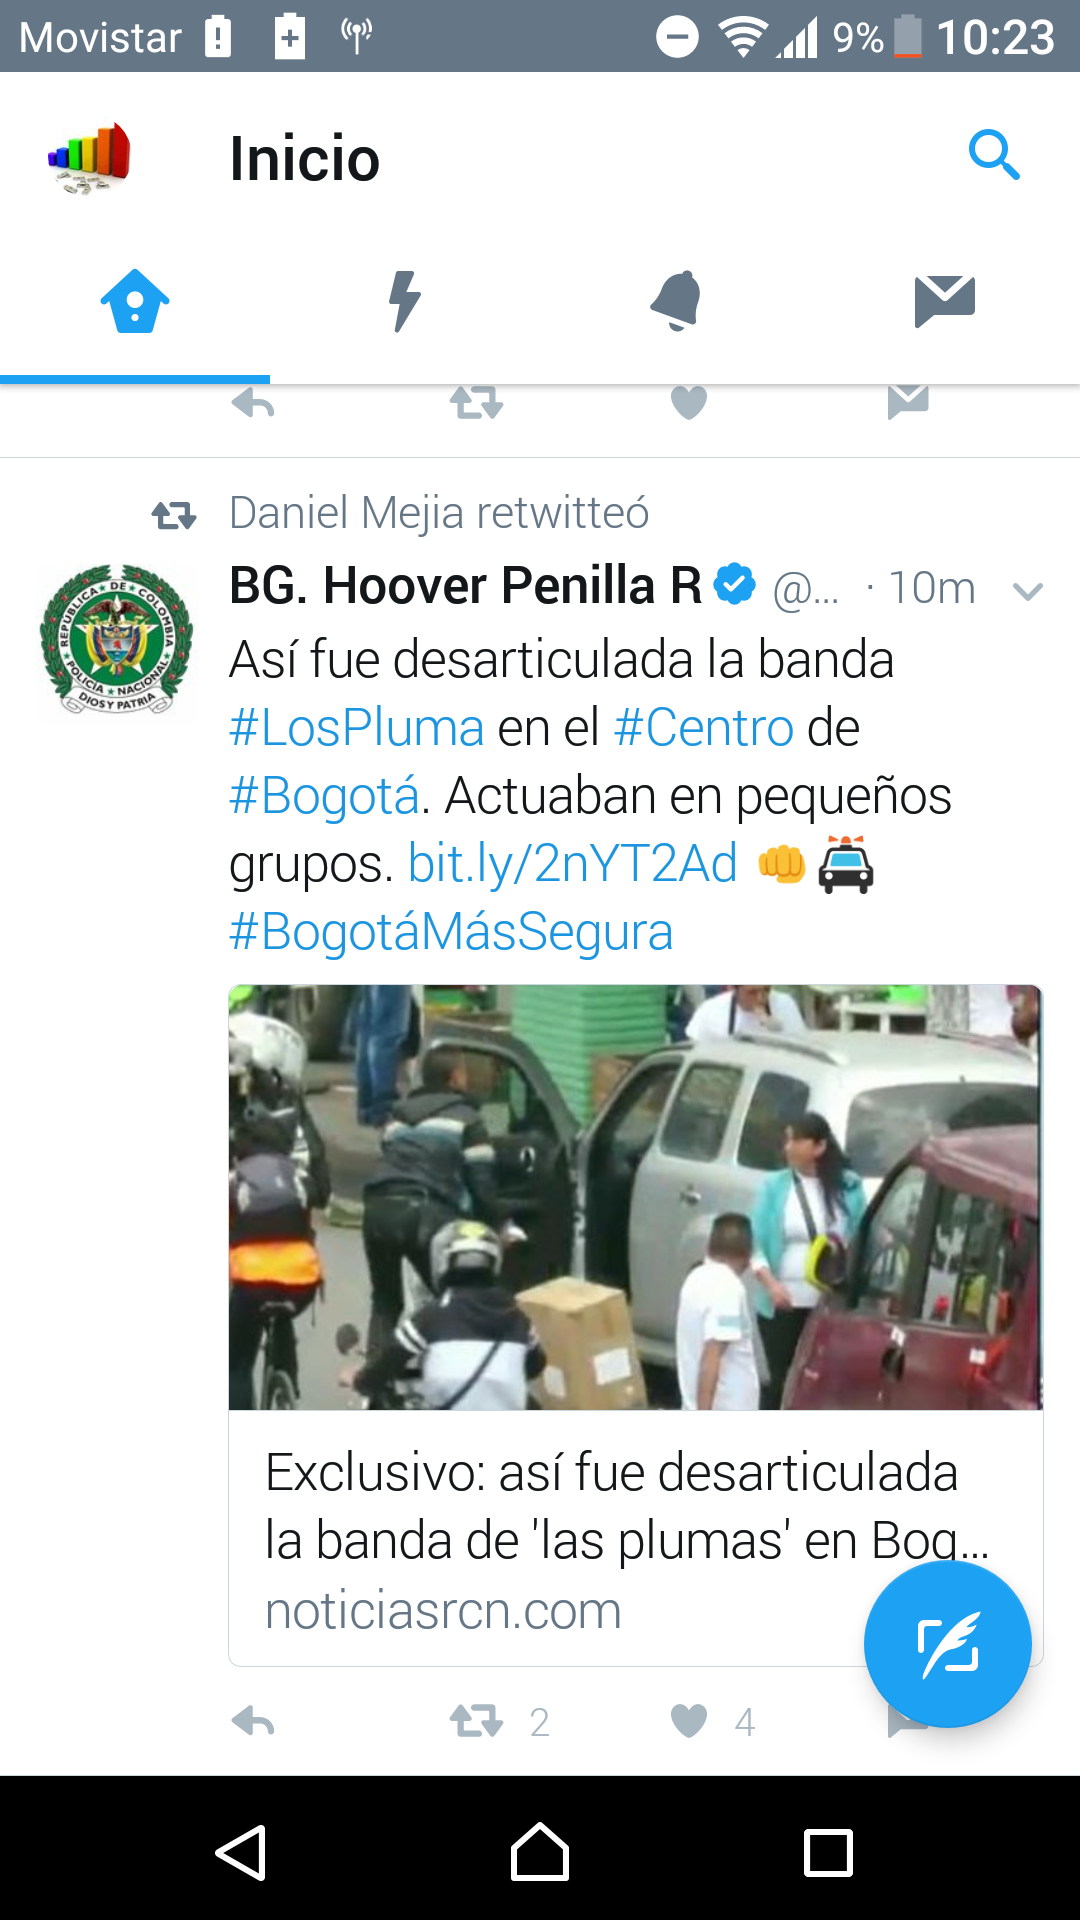Retweet the tweet showing 2 retweets
This screenshot has height=1920, width=1080.
tap(476, 1721)
